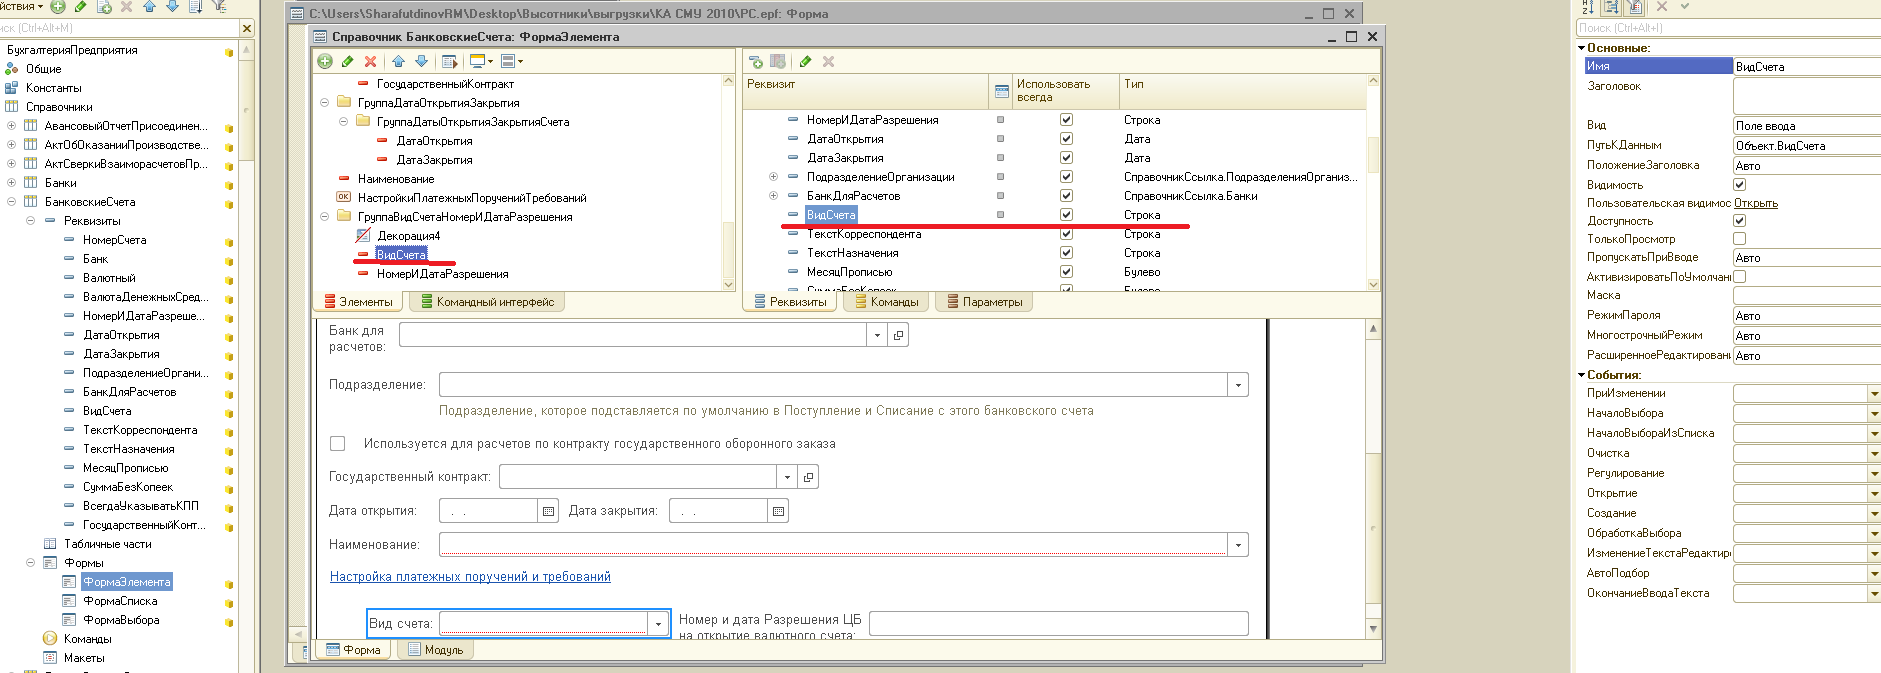Collapse the Основные properties section
This screenshot has width=1881, height=673.
pos(1582,48)
